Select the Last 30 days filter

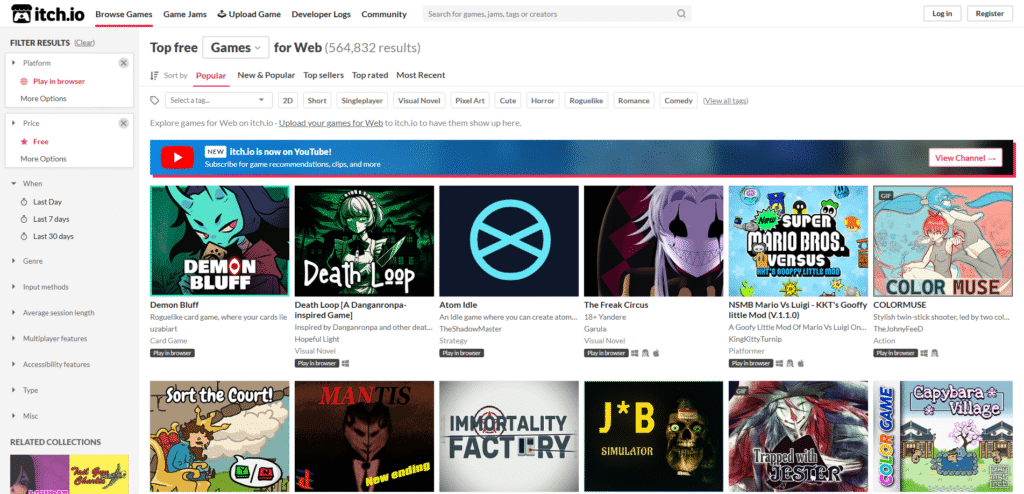click(52, 236)
